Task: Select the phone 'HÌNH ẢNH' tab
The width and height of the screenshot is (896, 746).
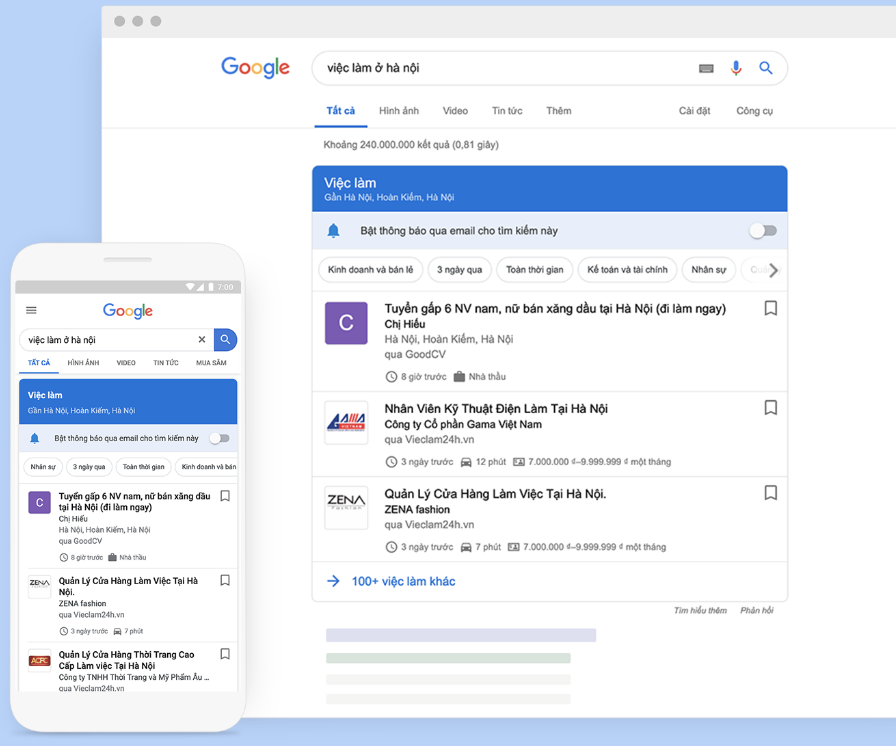Action: tap(83, 363)
